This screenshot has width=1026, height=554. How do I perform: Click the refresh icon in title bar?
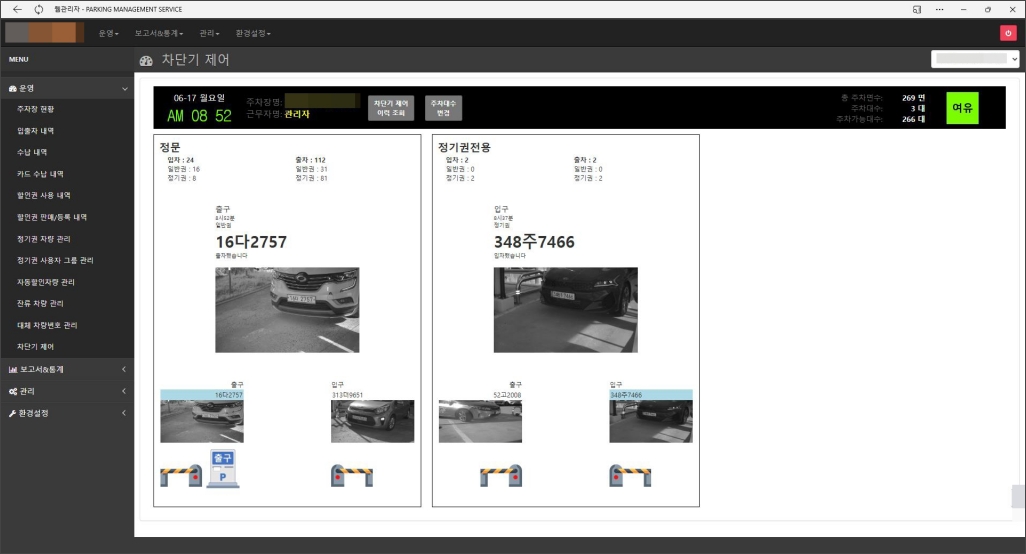[x=39, y=9]
